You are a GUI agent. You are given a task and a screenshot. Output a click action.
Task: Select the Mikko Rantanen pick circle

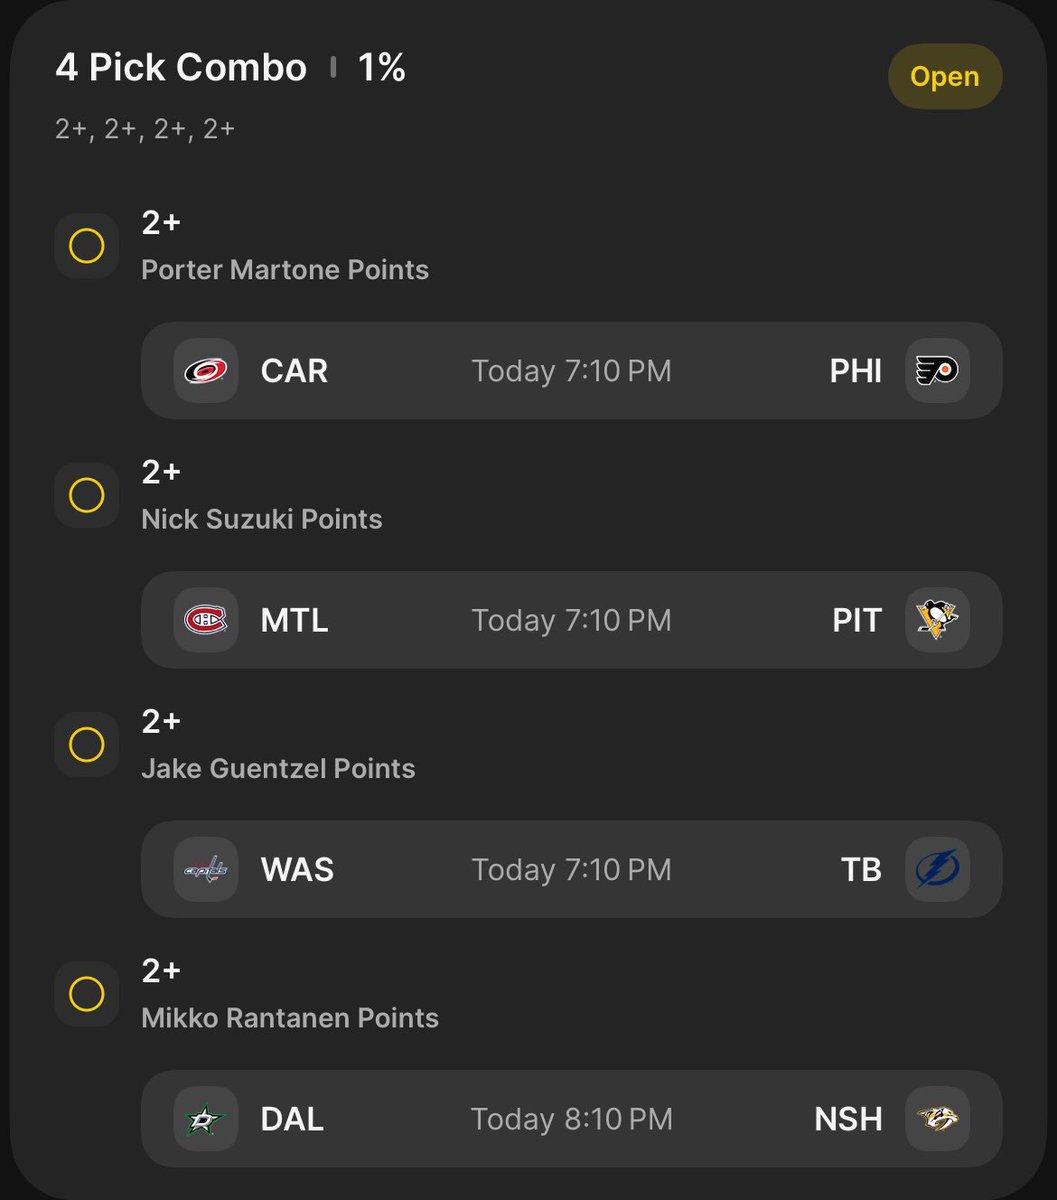click(87, 994)
